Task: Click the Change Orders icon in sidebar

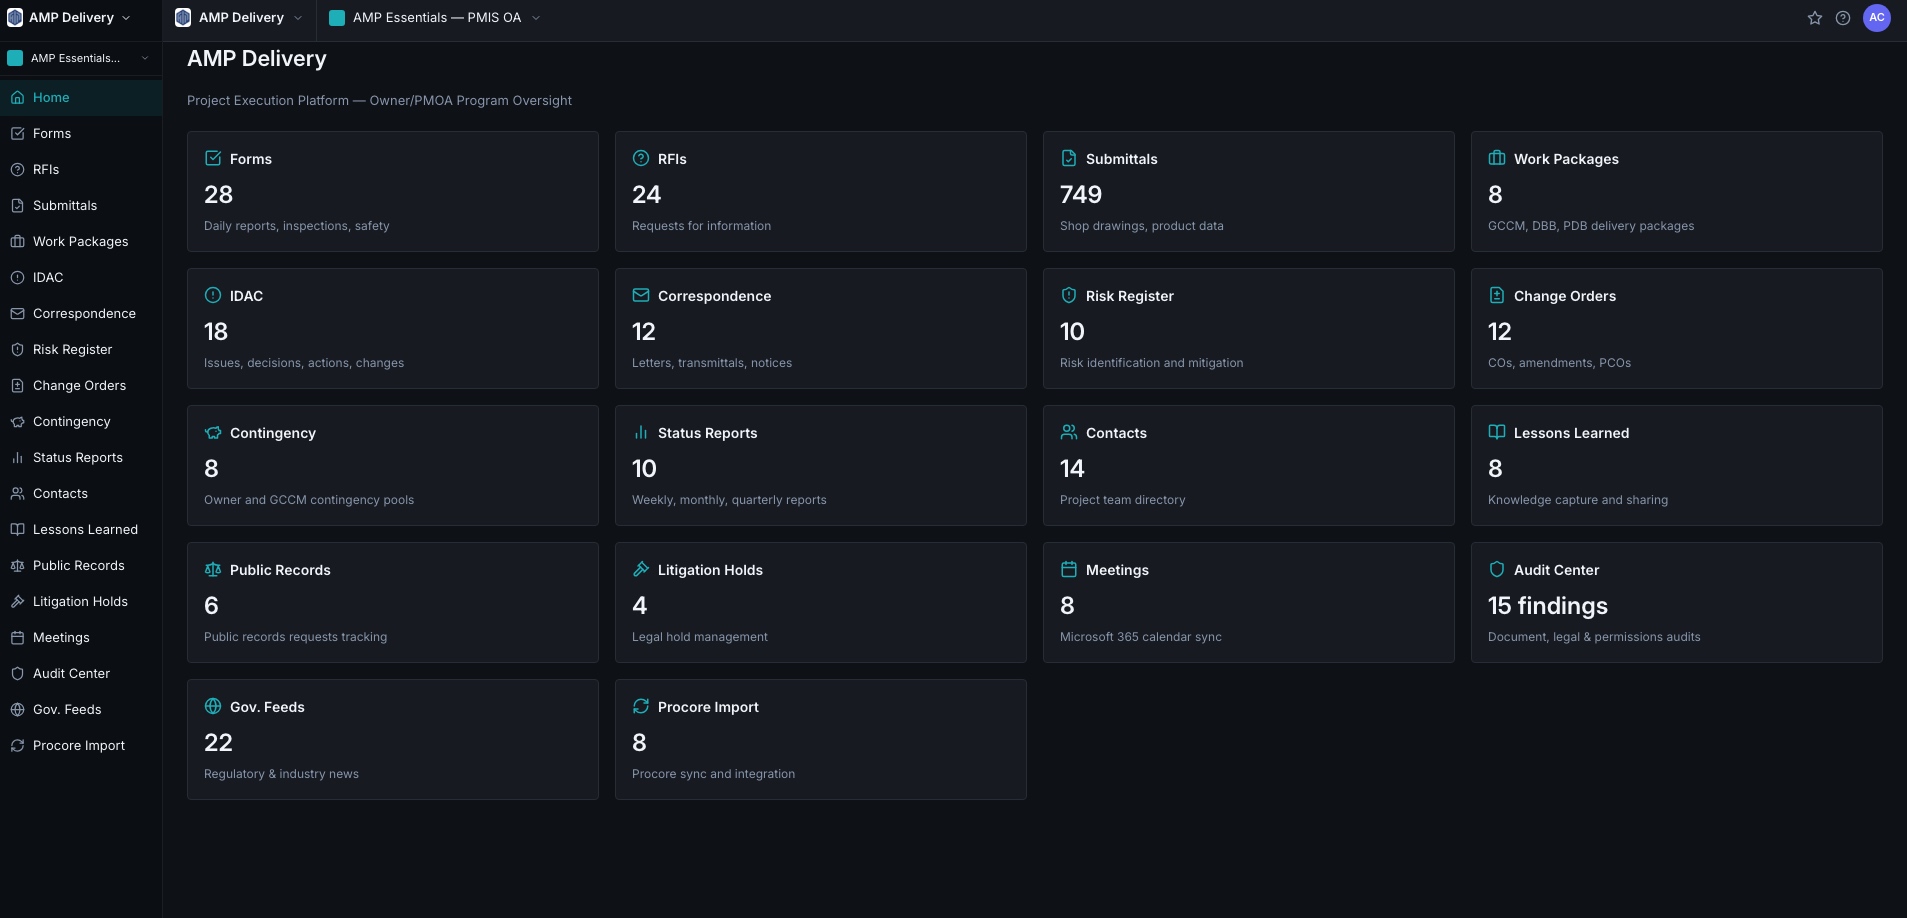Action: pyautogui.click(x=17, y=385)
